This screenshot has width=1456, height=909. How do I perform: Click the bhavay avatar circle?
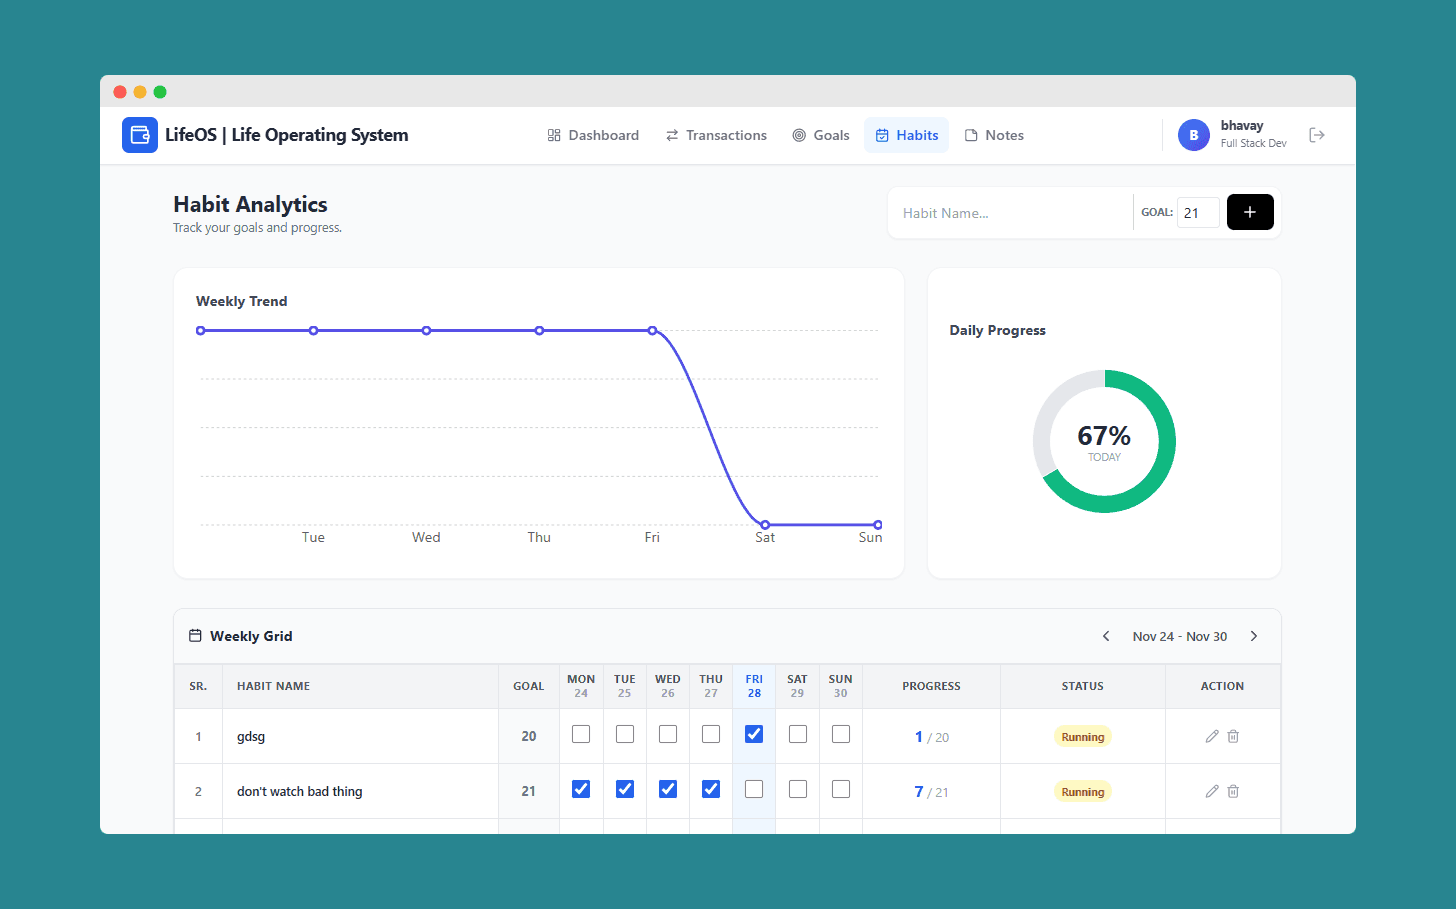click(1194, 135)
